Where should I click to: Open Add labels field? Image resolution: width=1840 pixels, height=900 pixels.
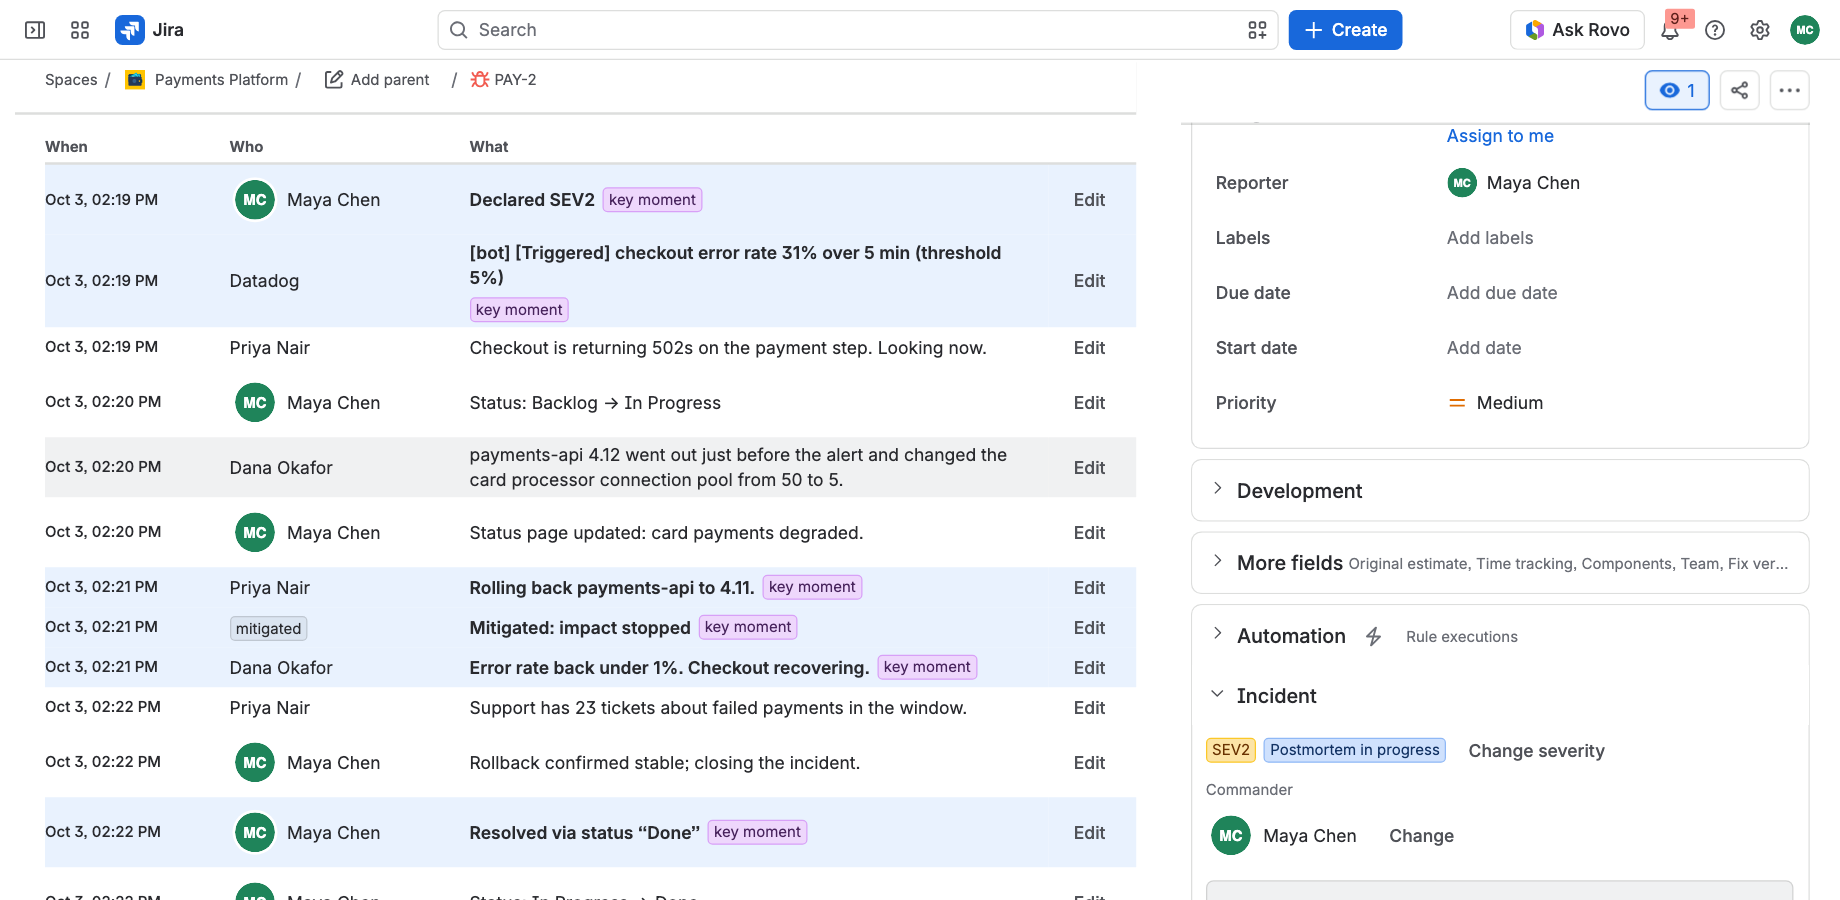point(1489,238)
